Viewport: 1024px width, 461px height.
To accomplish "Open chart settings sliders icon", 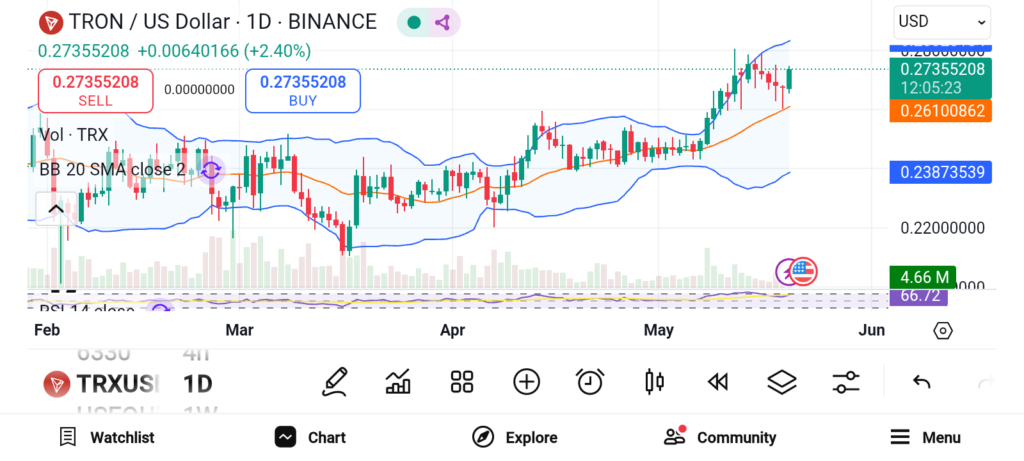I will pyautogui.click(x=846, y=381).
